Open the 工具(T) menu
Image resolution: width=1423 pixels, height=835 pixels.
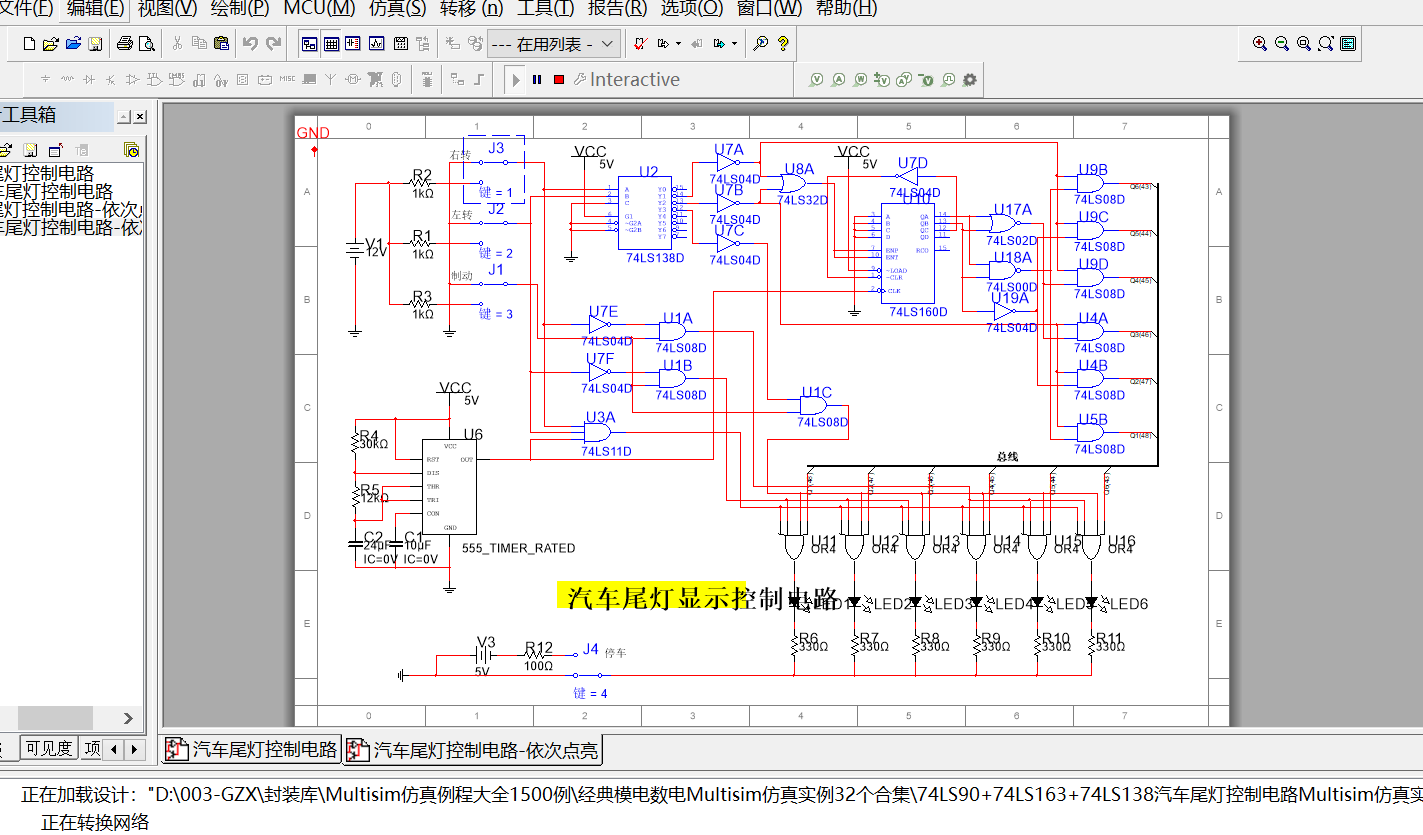coord(545,9)
